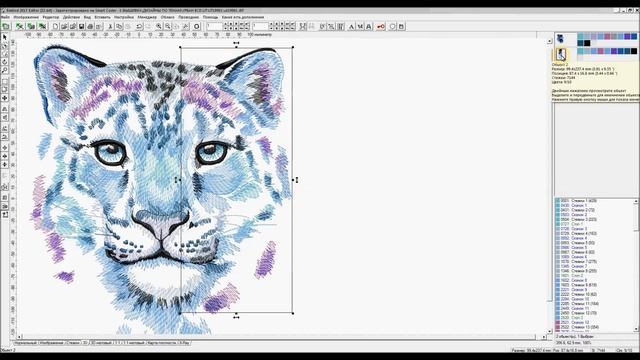
Task: Select the magnifier zoom tool in left toolbar
Action: 5,70
